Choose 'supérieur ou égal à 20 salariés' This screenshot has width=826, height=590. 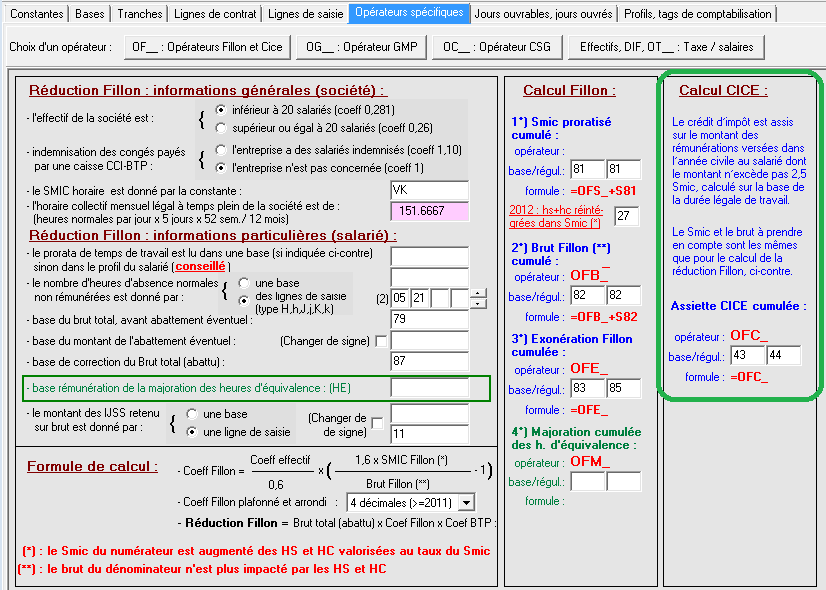pos(221,128)
